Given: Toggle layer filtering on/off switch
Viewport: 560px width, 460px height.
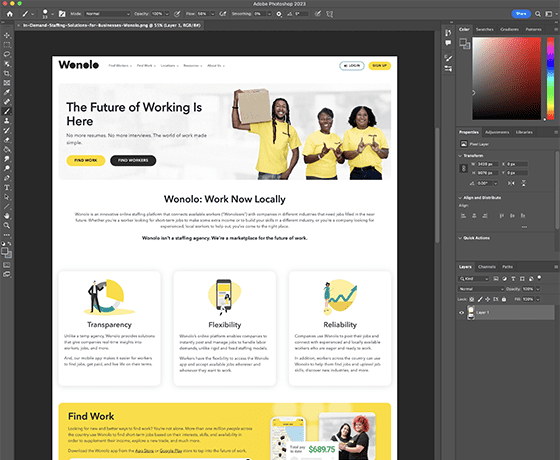Looking at the screenshot, I should 539,278.
